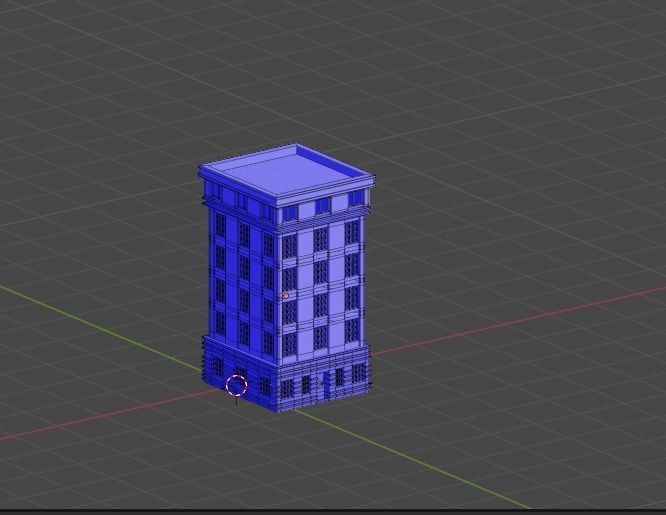Click the orange origin point on building
666x515 pixels.
coord(286,295)
